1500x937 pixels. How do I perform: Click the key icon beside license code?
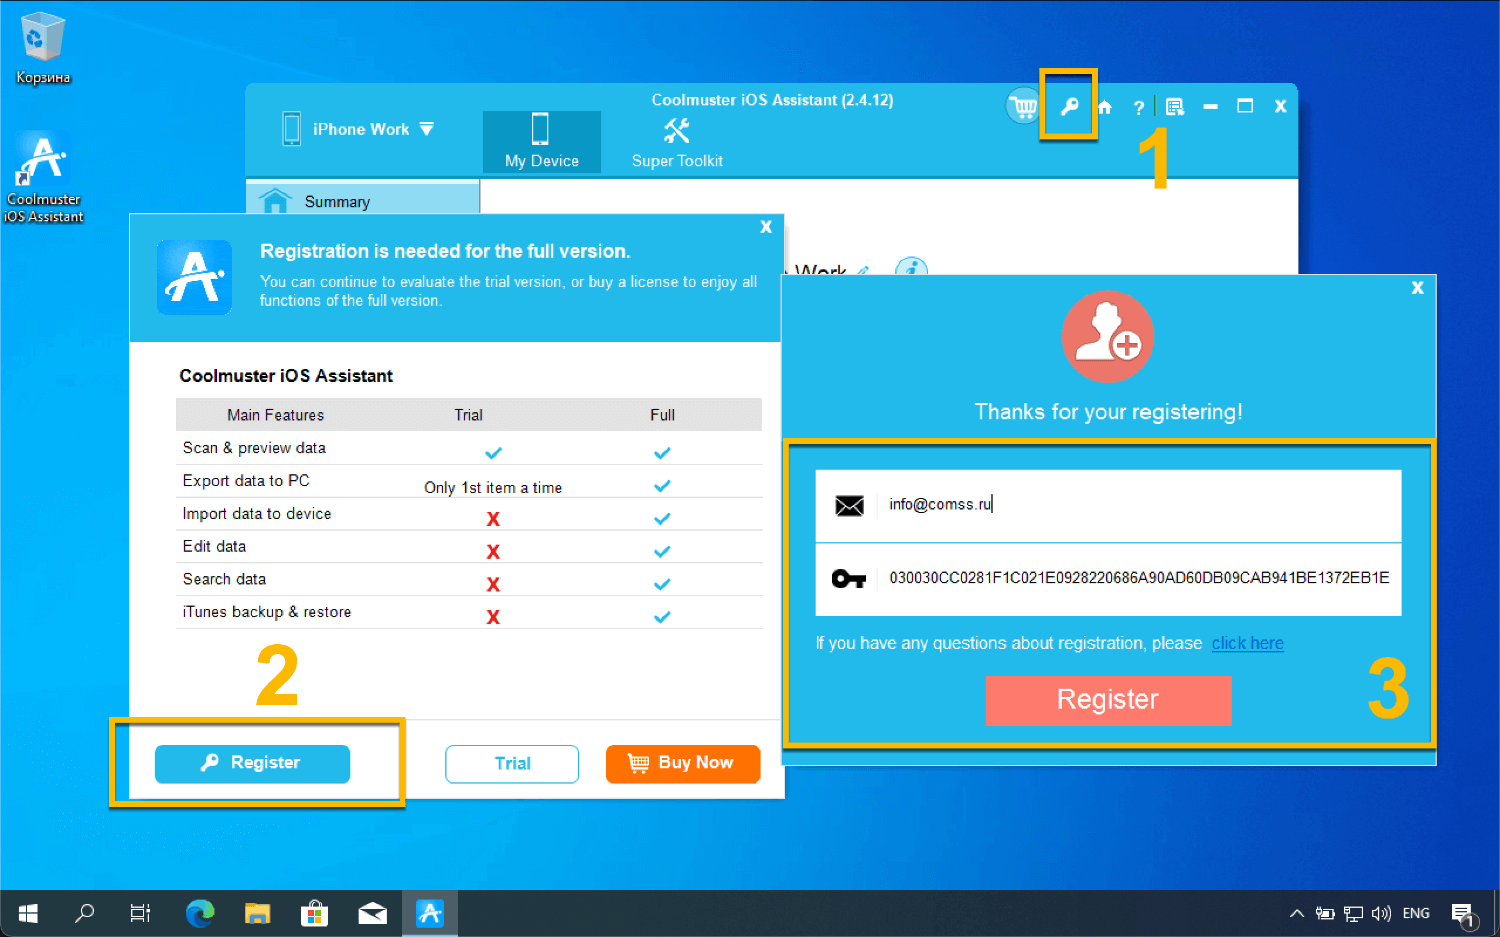[849, 579]
